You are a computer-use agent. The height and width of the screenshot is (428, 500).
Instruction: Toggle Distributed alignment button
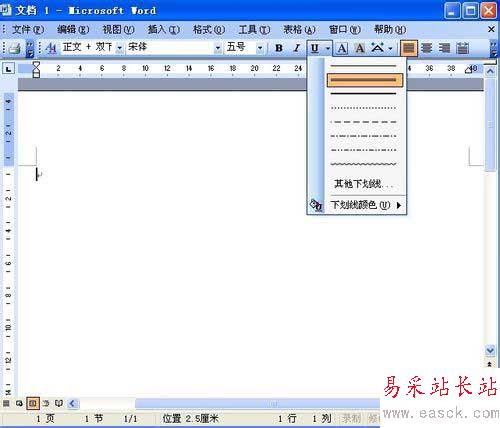[462, 49]
